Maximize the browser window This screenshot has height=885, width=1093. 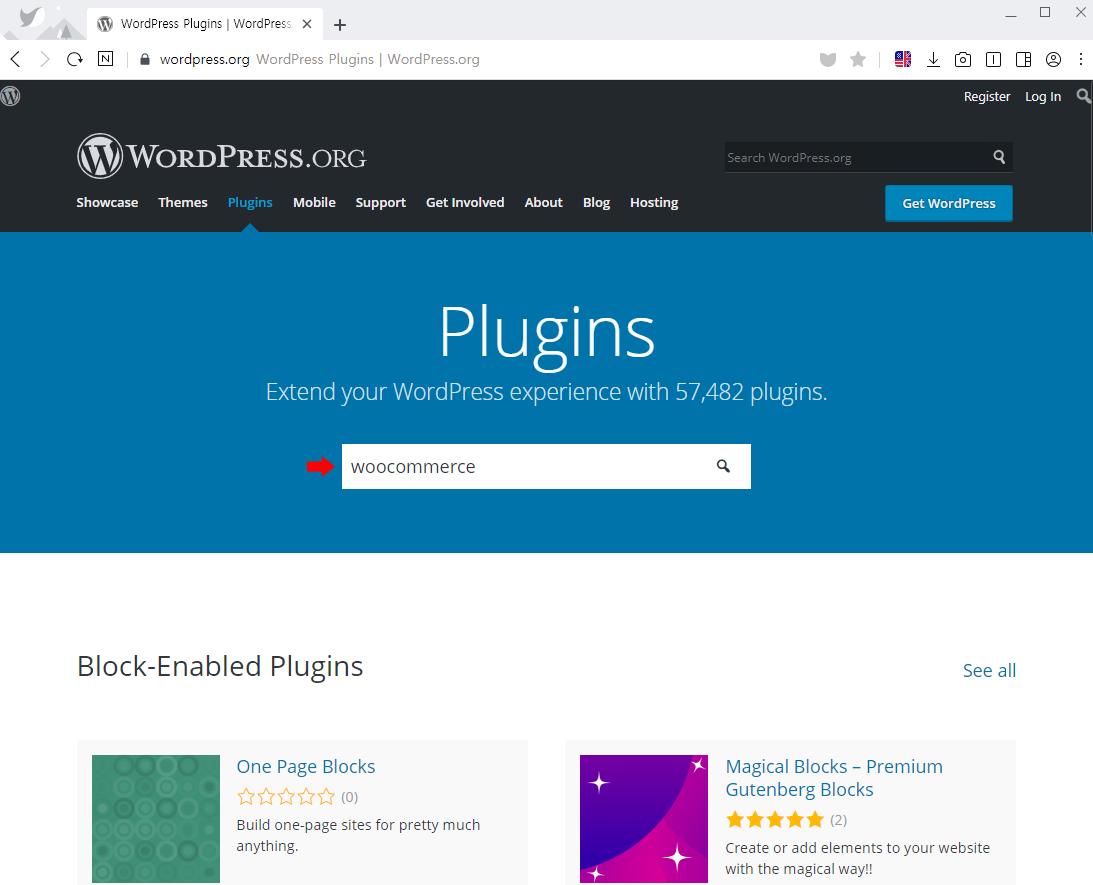click(x=1045, y=13)
